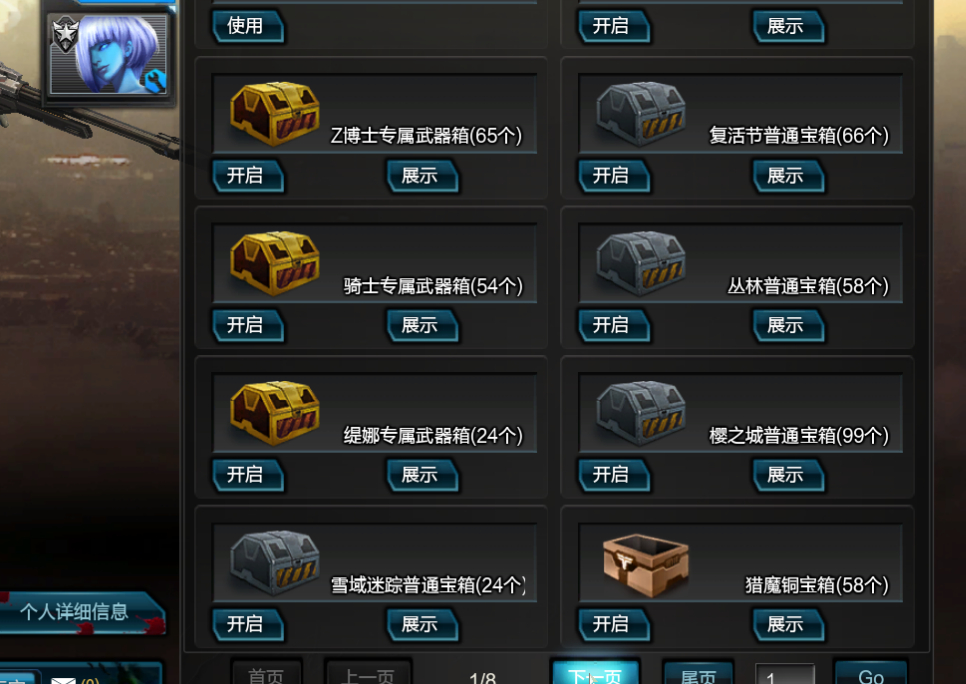Jump to last page with 尾页
966x684 pixels.
click(x=698, y=674)
